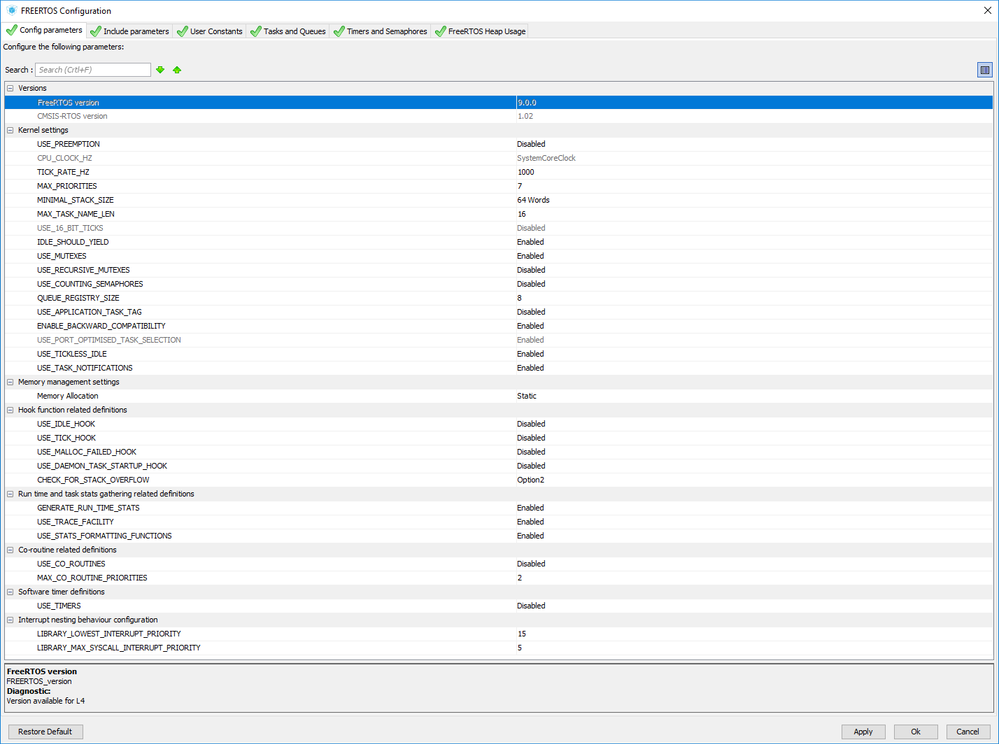Click the USE_MUTEXES Enabled value
The height and width of the screenshot is (744, 999).
pyautogui.click(x=531, y=257)
